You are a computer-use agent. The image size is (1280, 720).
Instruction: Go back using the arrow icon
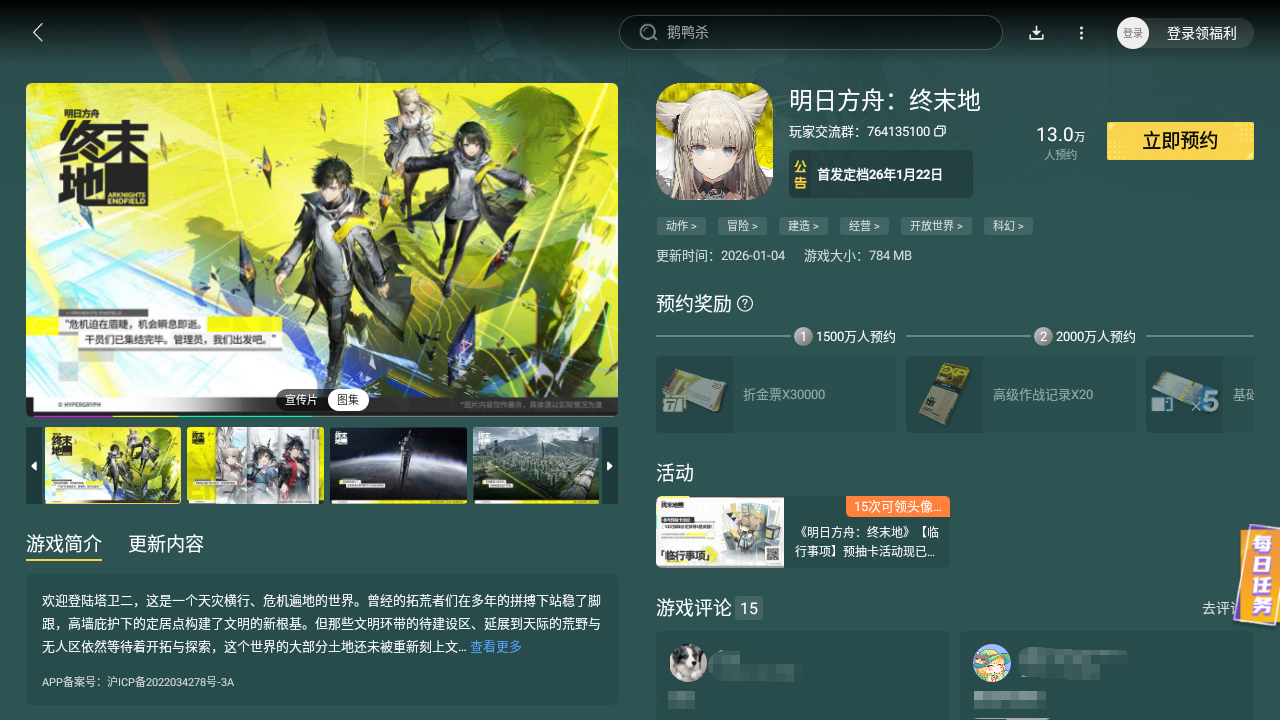[x=38, y=33]
